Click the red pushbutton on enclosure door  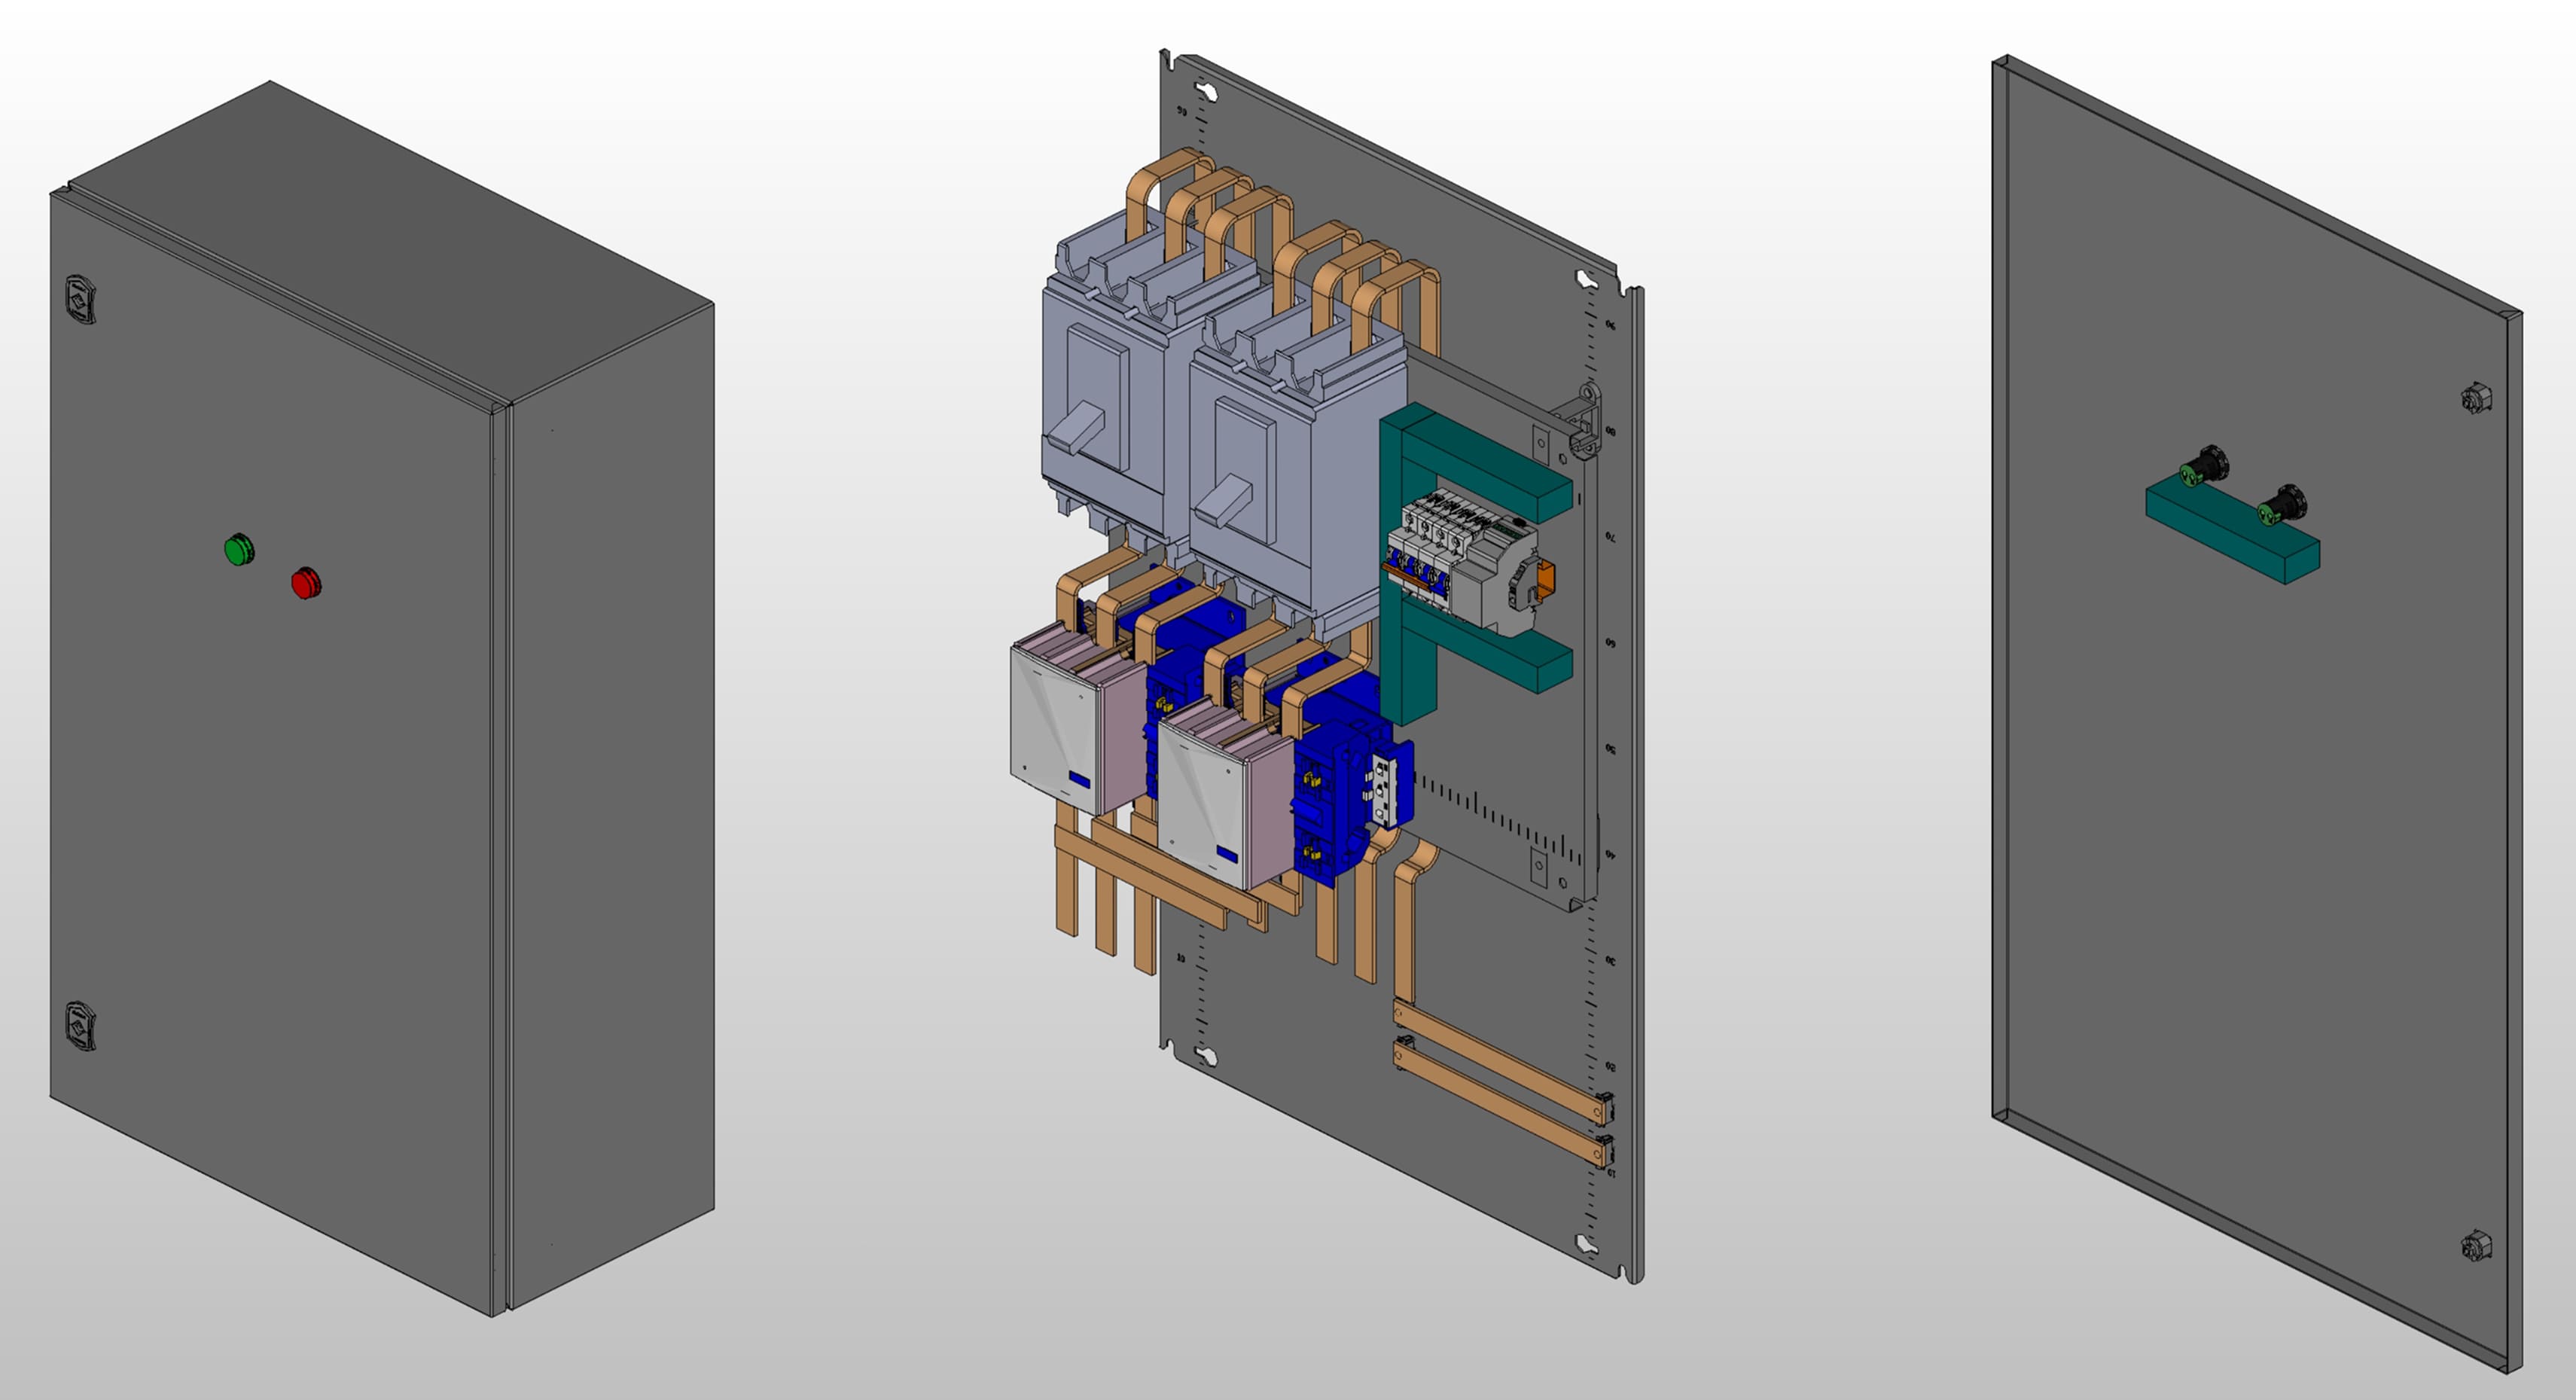pyautogui.click(x=305, y=583)
